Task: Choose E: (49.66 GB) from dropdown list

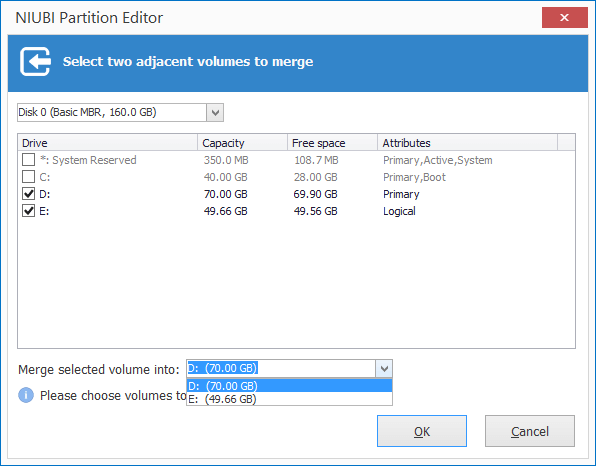Action: click(x=289, y=399)
